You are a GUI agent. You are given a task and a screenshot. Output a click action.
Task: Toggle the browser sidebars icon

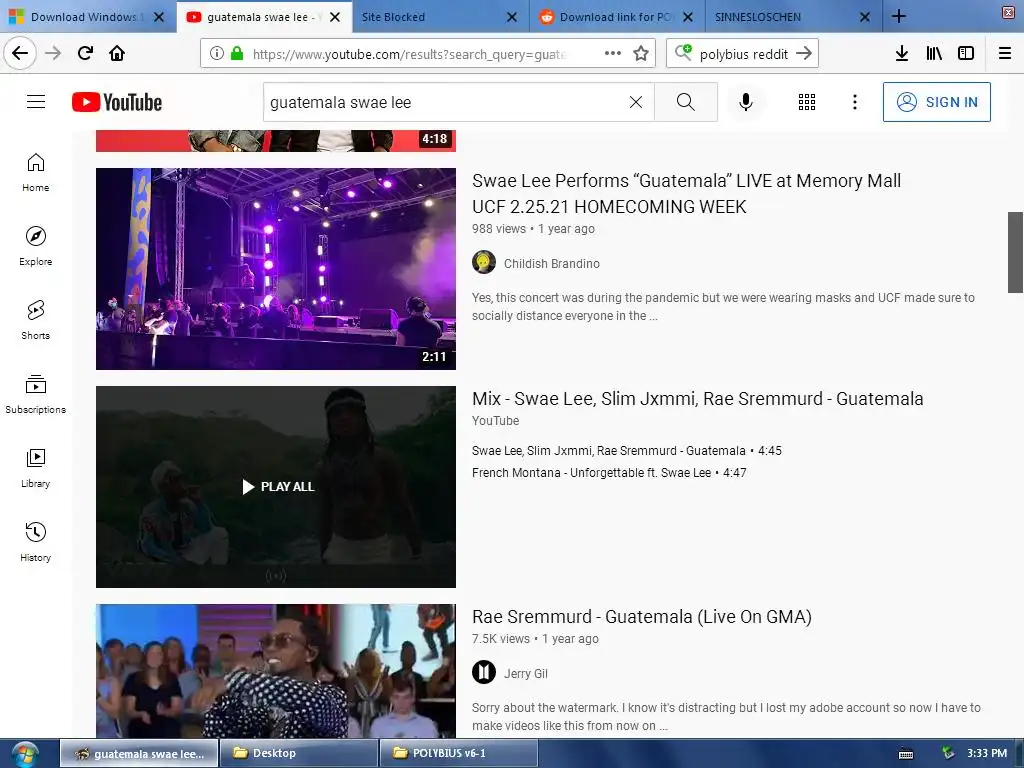click(966, 54)
